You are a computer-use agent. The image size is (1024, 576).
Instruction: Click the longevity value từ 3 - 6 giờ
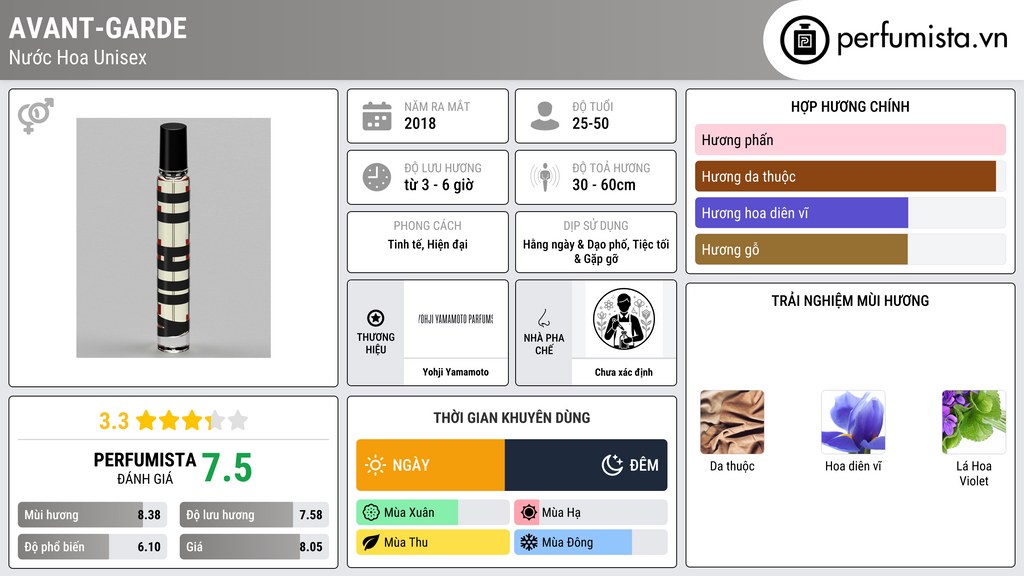point(439,185)
